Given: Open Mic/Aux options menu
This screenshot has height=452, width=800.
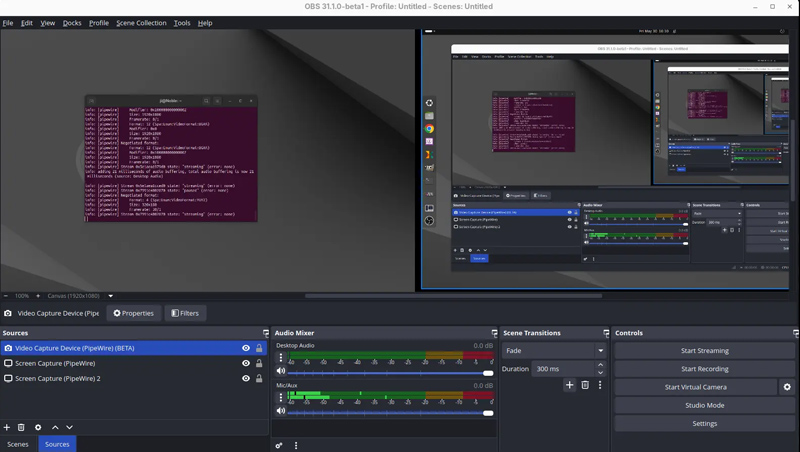Looking at the screenshot, I should coord(281,397).
